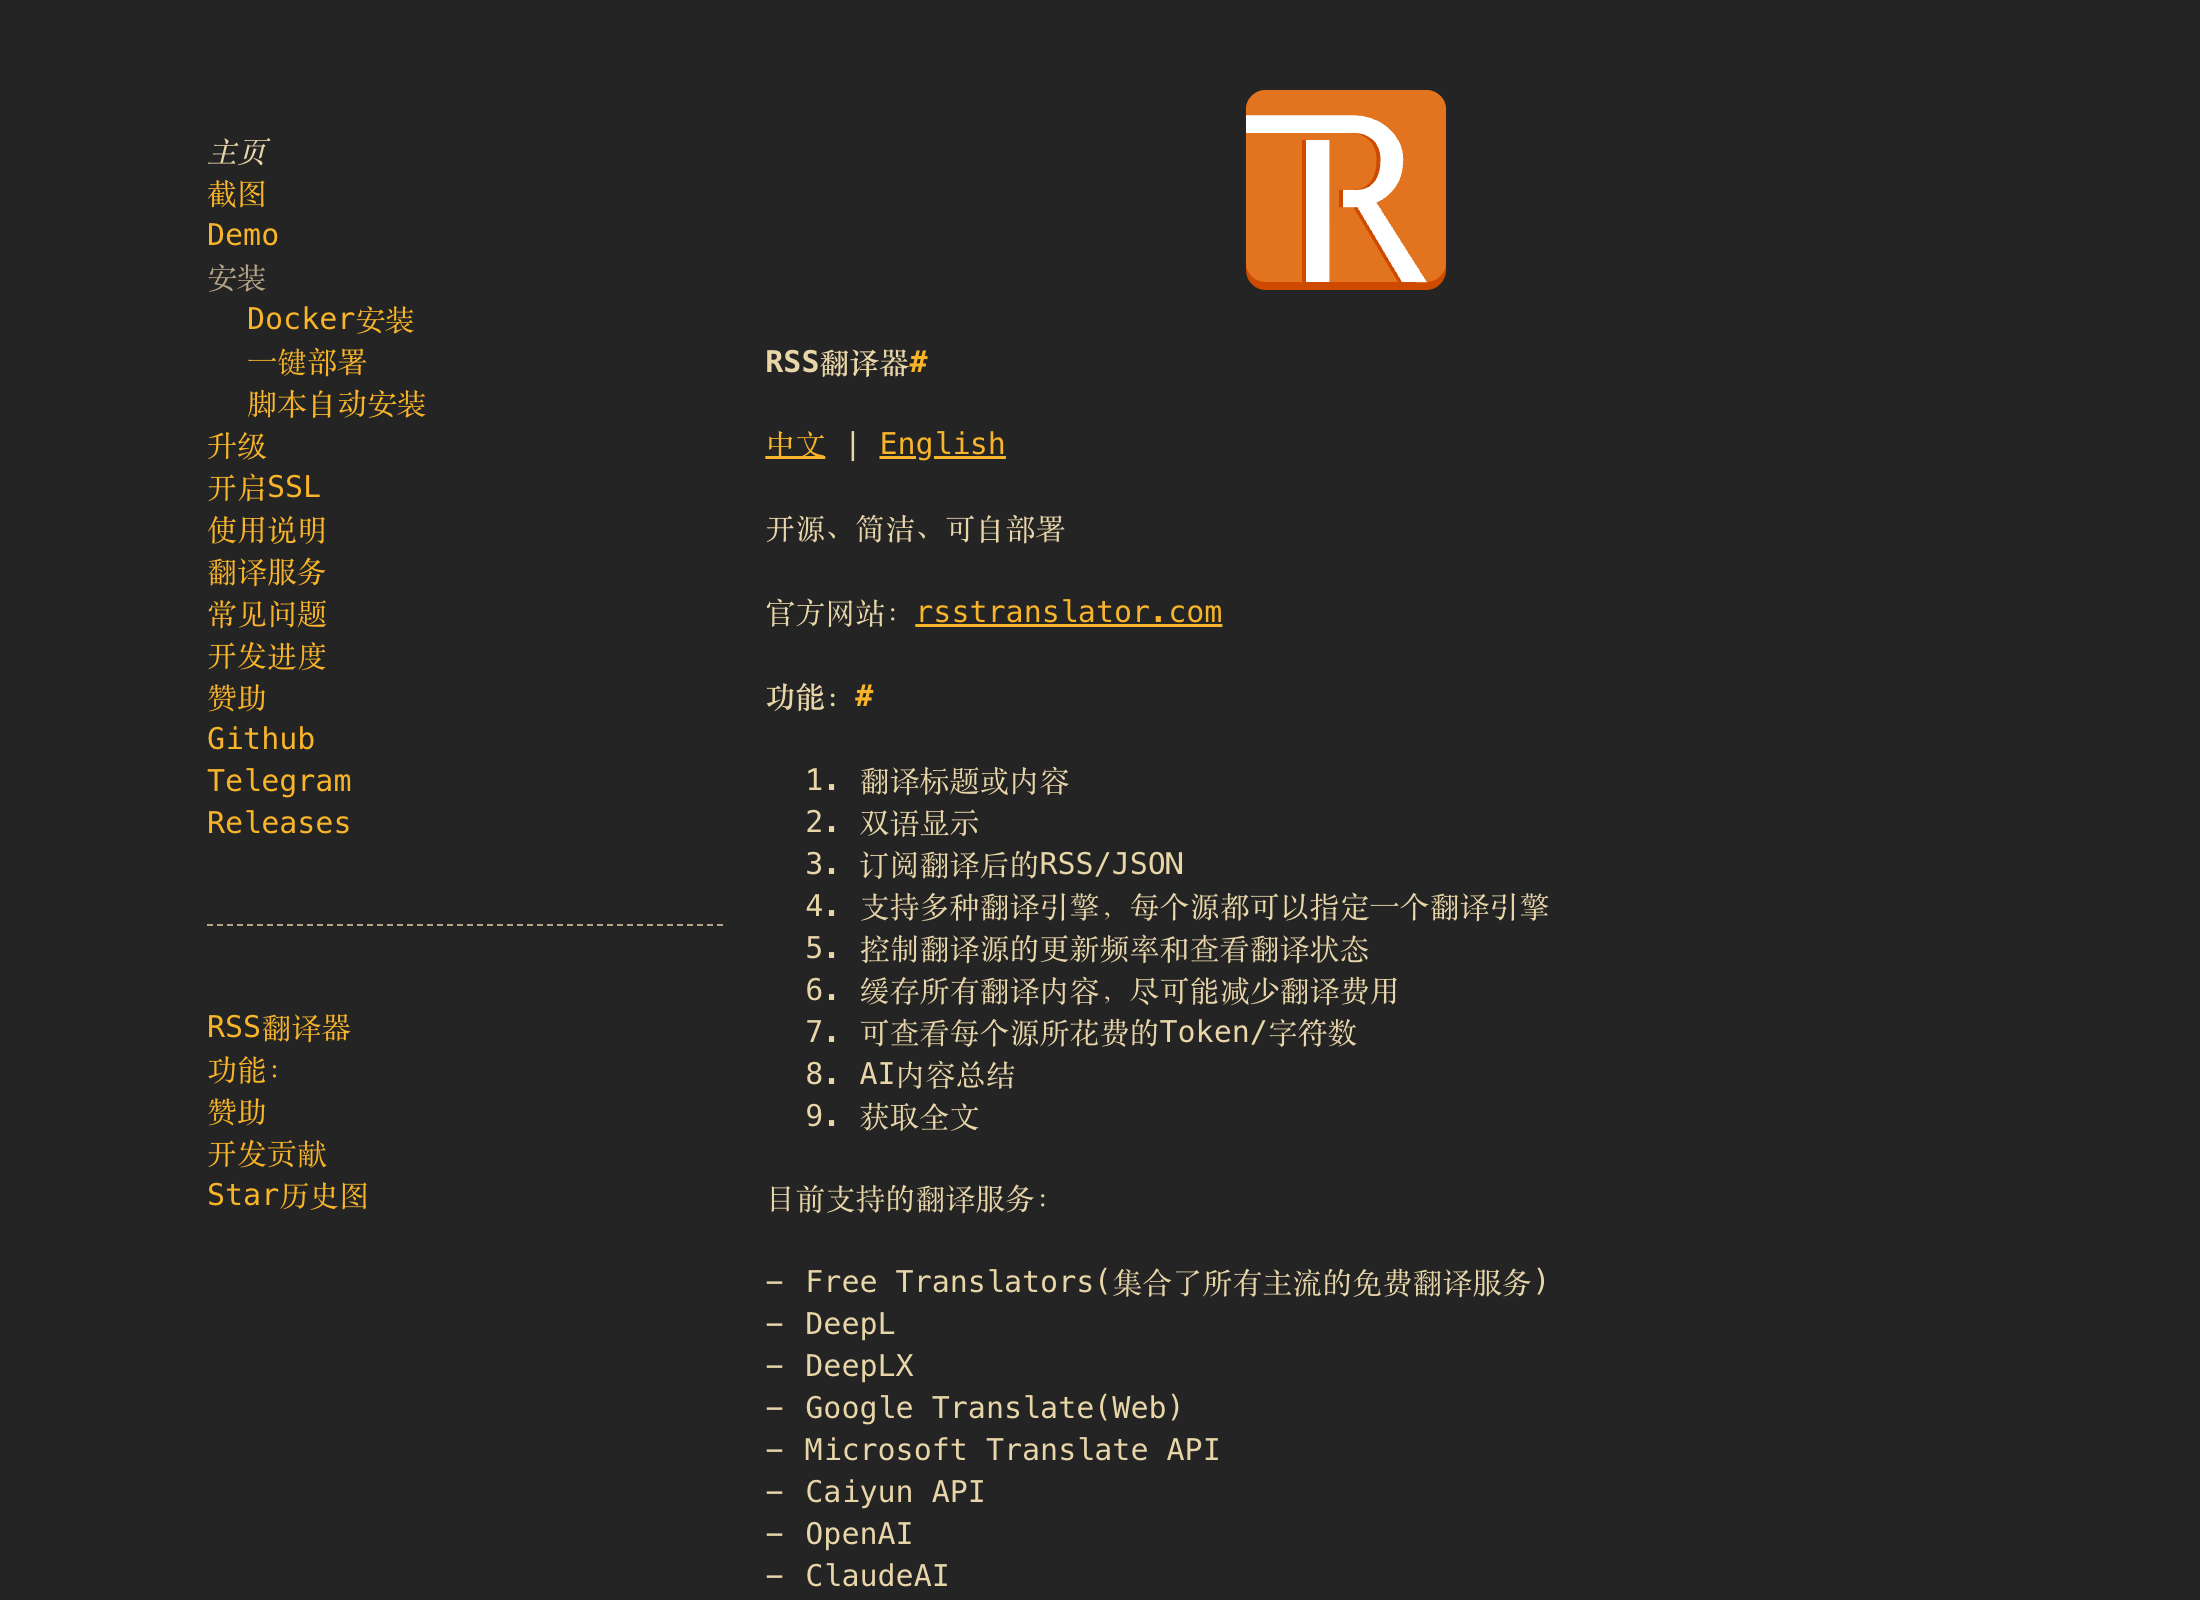Image resolution: width=2200 pixels, height=1600 pixels.
Task: Jump to 功能: in table of contents
Action: pyautogui.click(x=243, y=1070)
